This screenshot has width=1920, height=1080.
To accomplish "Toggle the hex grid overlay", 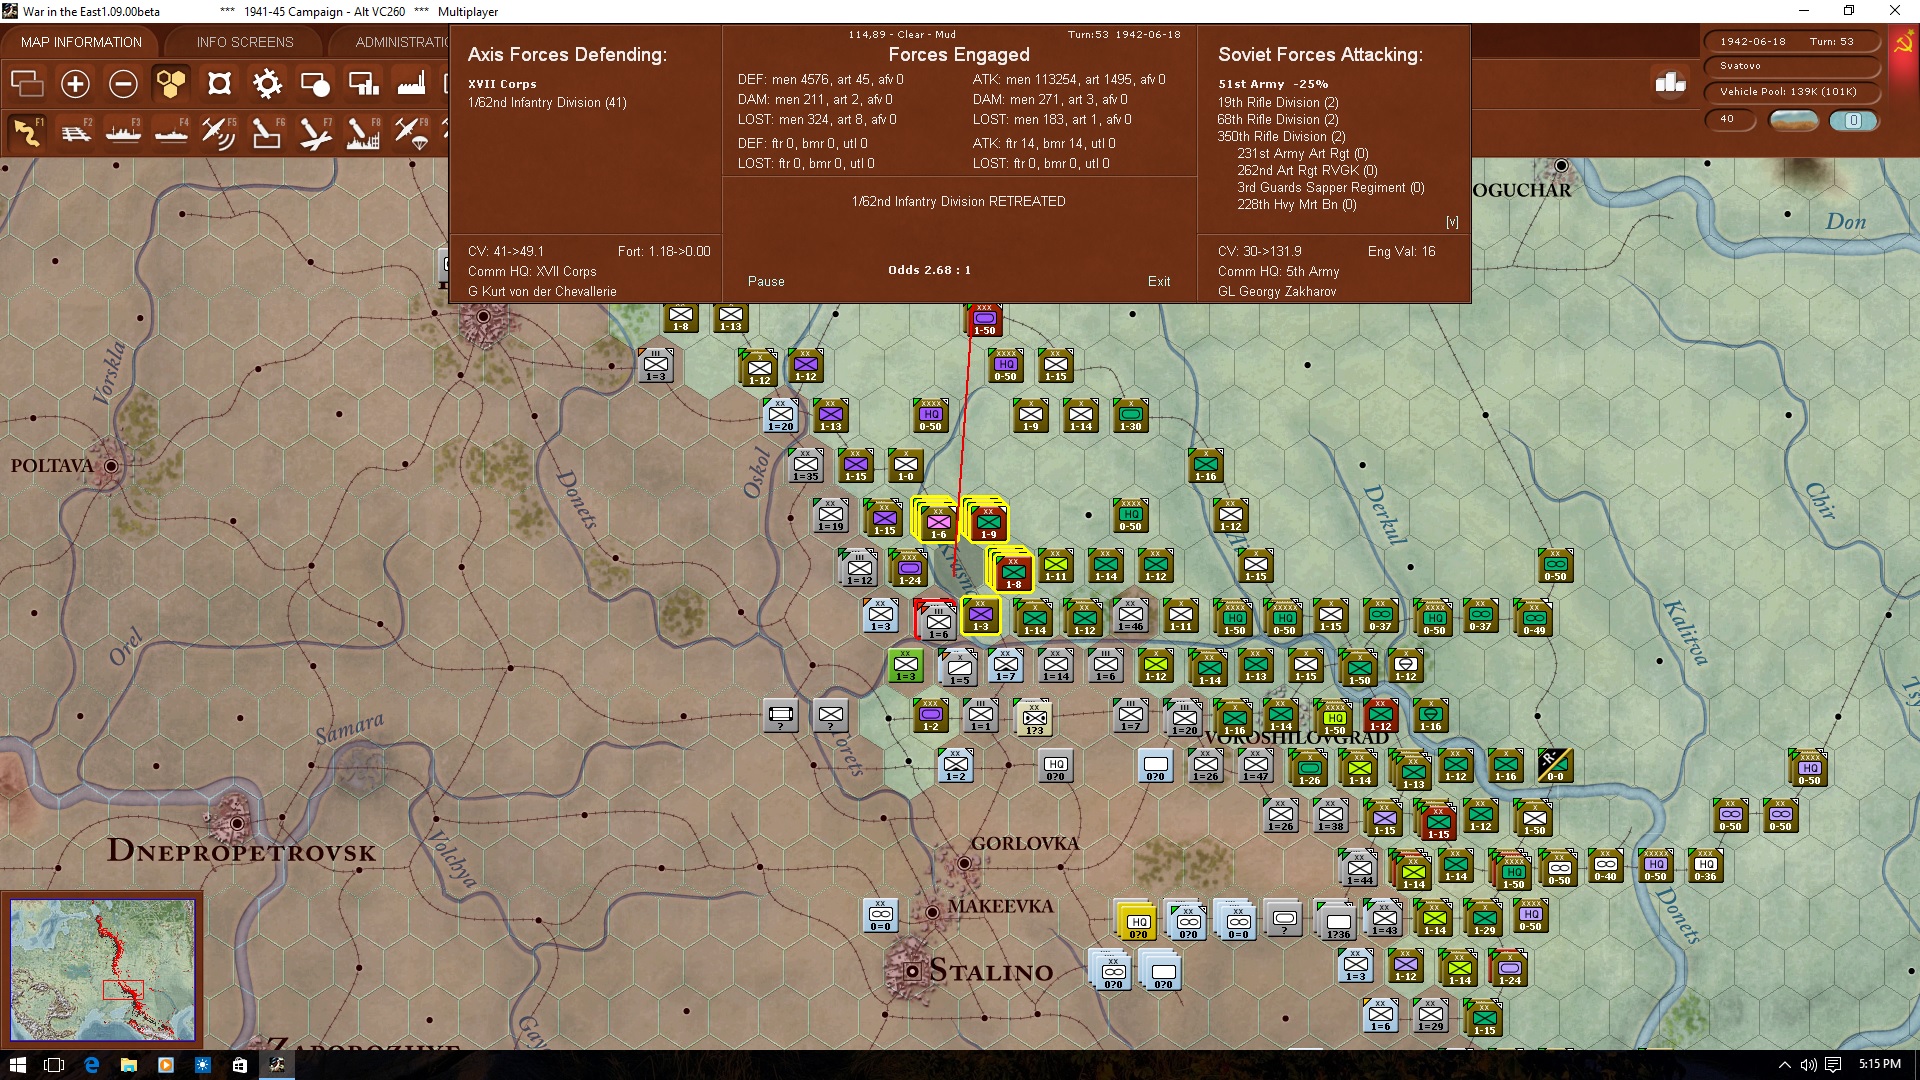I will [171, 84].
